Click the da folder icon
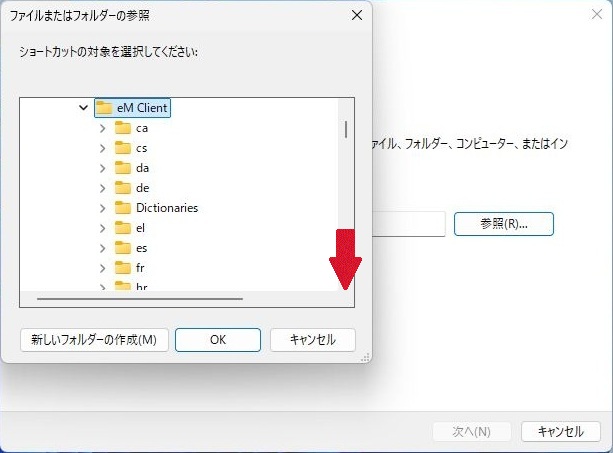 [123, 168]
